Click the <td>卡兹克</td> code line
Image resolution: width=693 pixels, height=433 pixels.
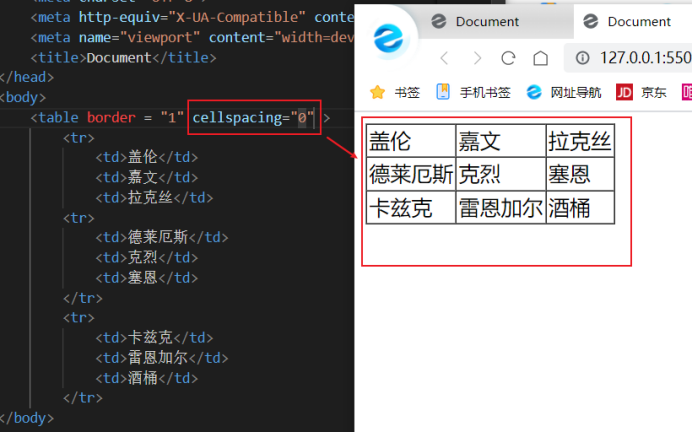click(154, 338)
